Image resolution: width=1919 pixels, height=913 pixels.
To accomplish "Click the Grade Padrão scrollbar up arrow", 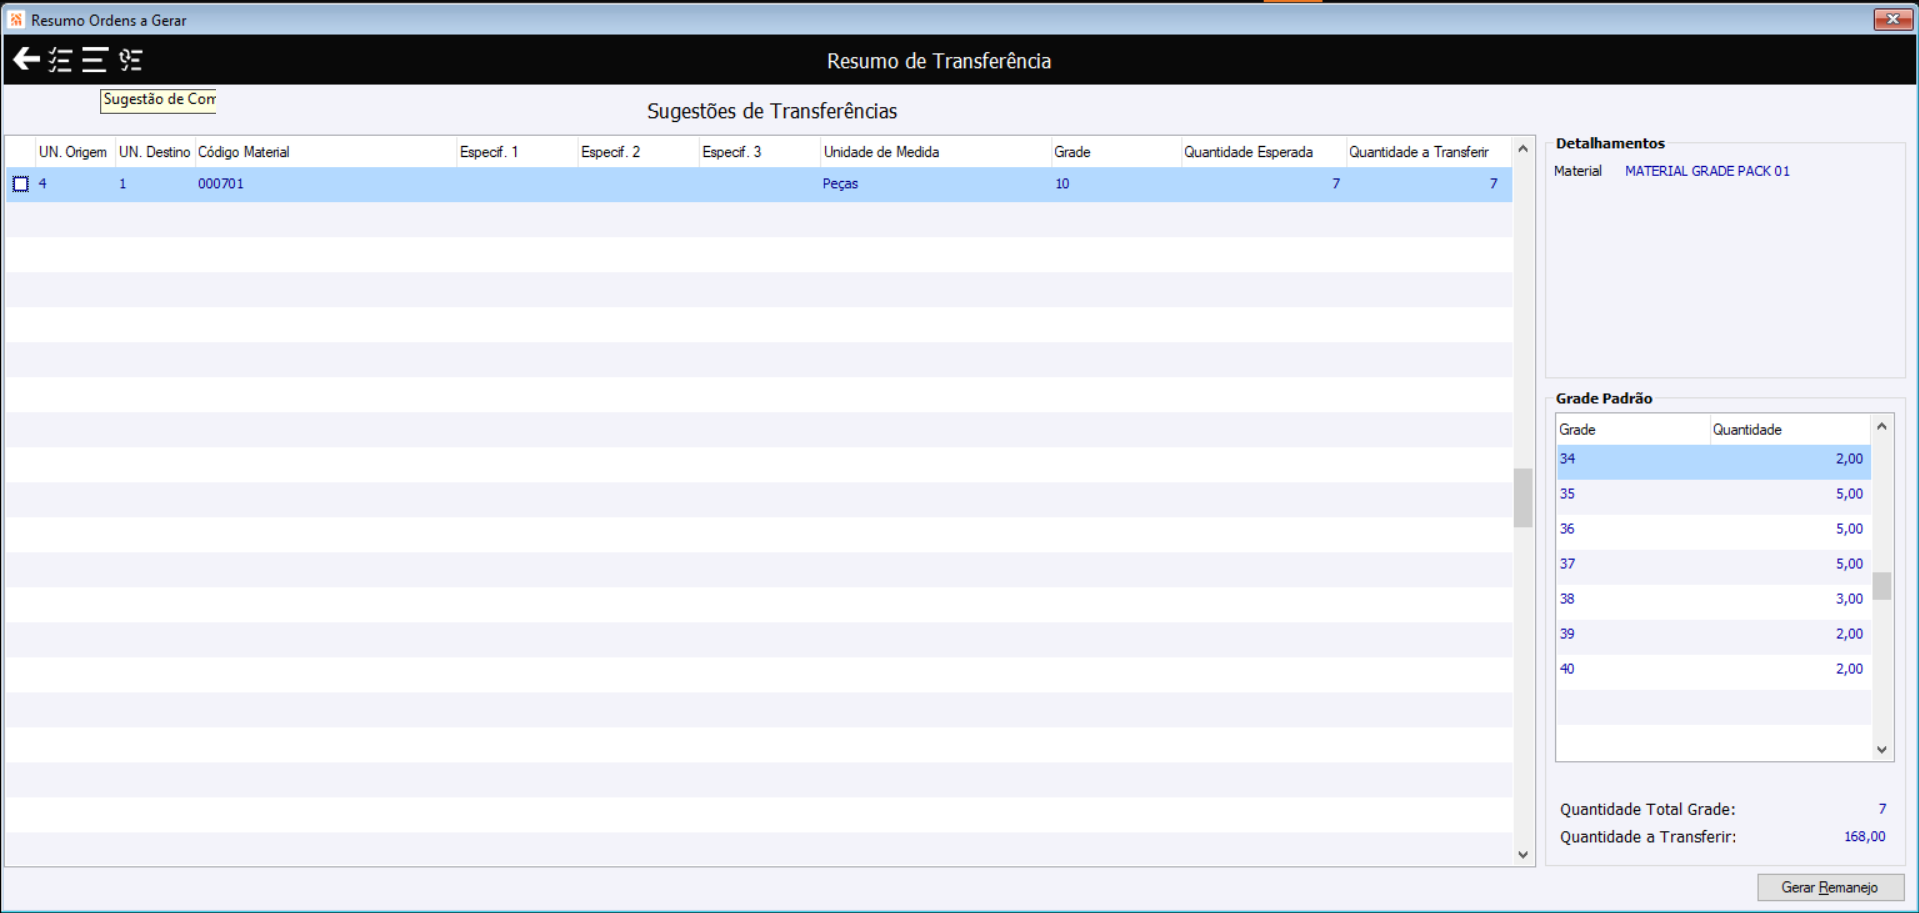I will pos(1882,427).
